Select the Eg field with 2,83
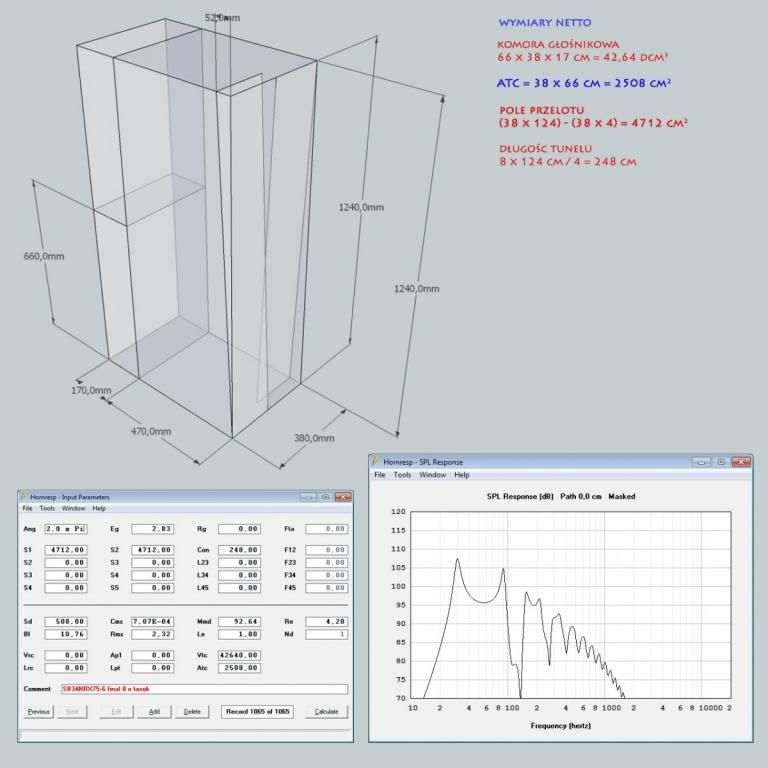768x768 pixels. [x=152, y=529]
